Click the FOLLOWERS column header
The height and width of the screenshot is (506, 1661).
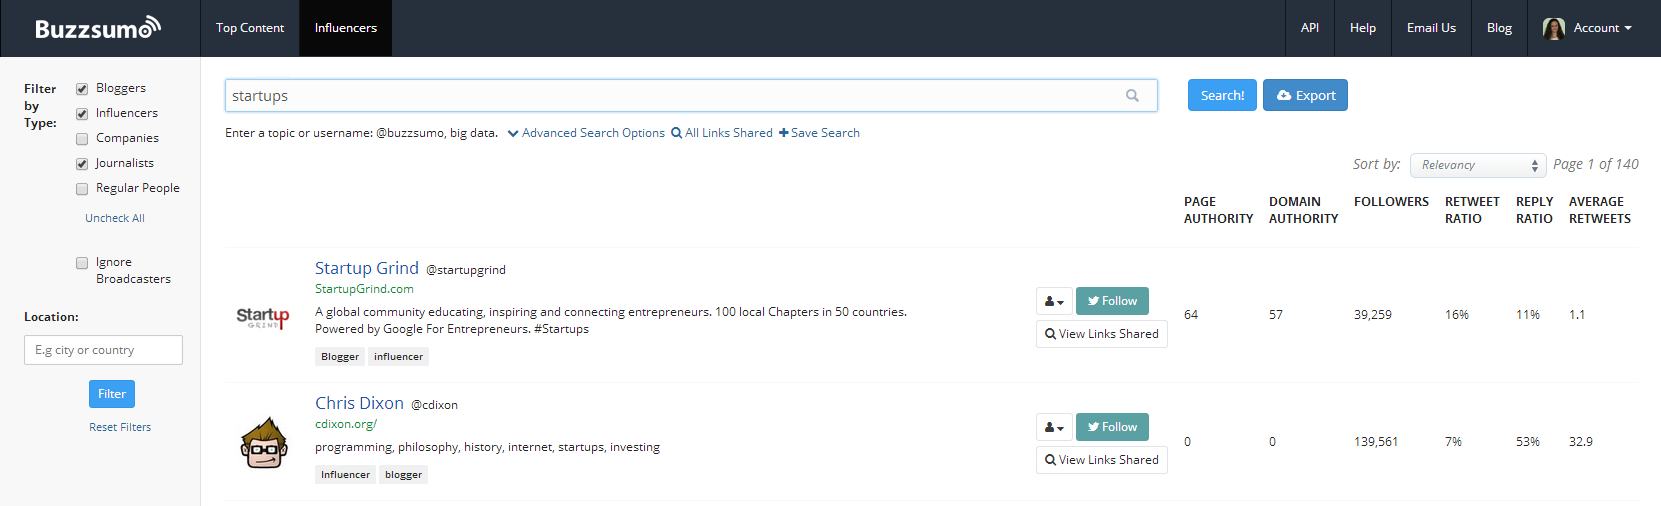[1391, 202]
